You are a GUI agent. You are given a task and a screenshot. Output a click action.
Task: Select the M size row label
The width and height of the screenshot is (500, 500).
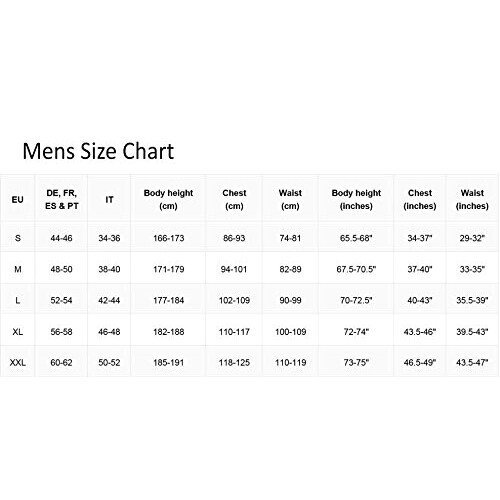click(x=18, y=269)
